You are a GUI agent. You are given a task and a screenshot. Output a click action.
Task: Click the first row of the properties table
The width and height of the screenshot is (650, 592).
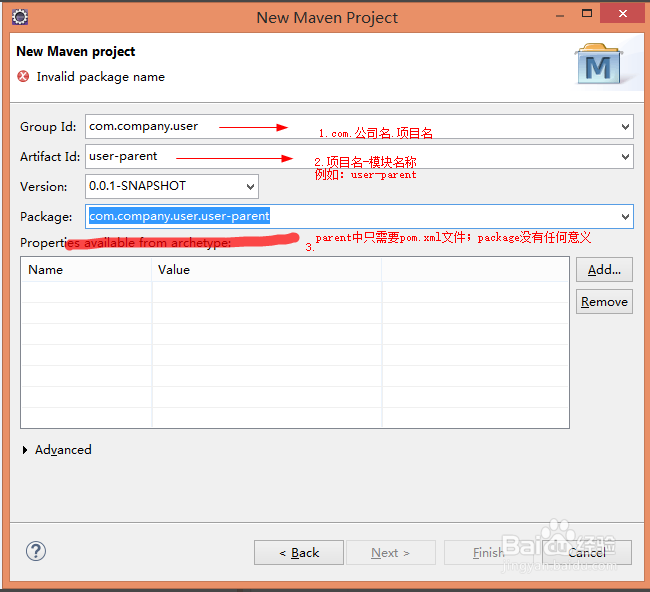click(295, 292)
